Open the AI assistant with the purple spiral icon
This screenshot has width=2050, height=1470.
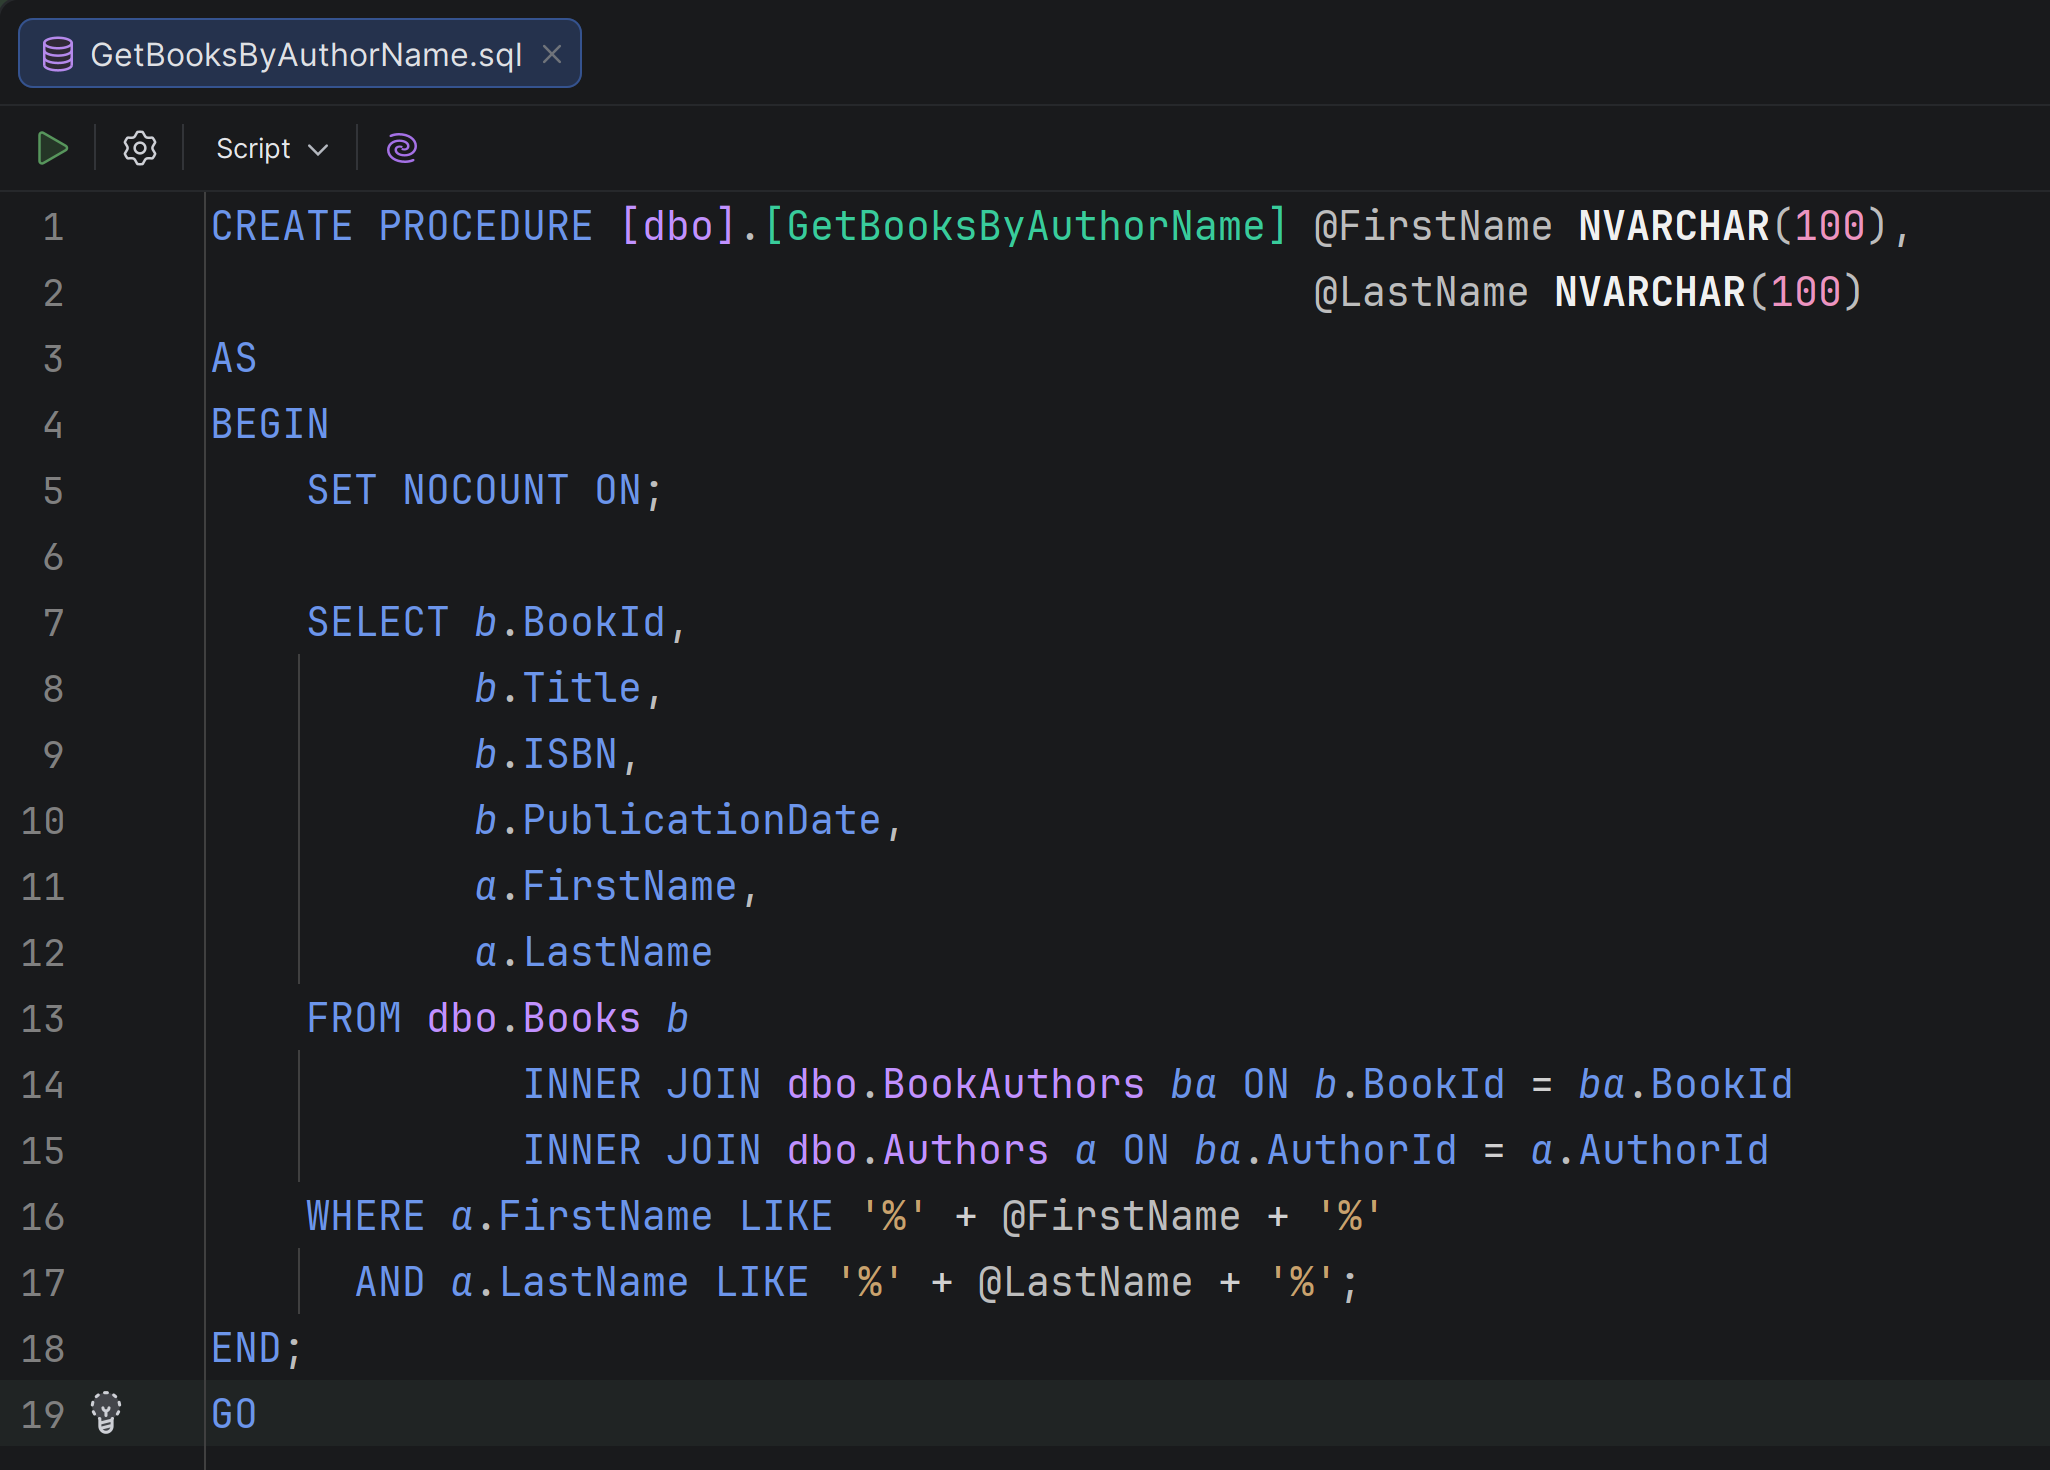coord(400,148)
